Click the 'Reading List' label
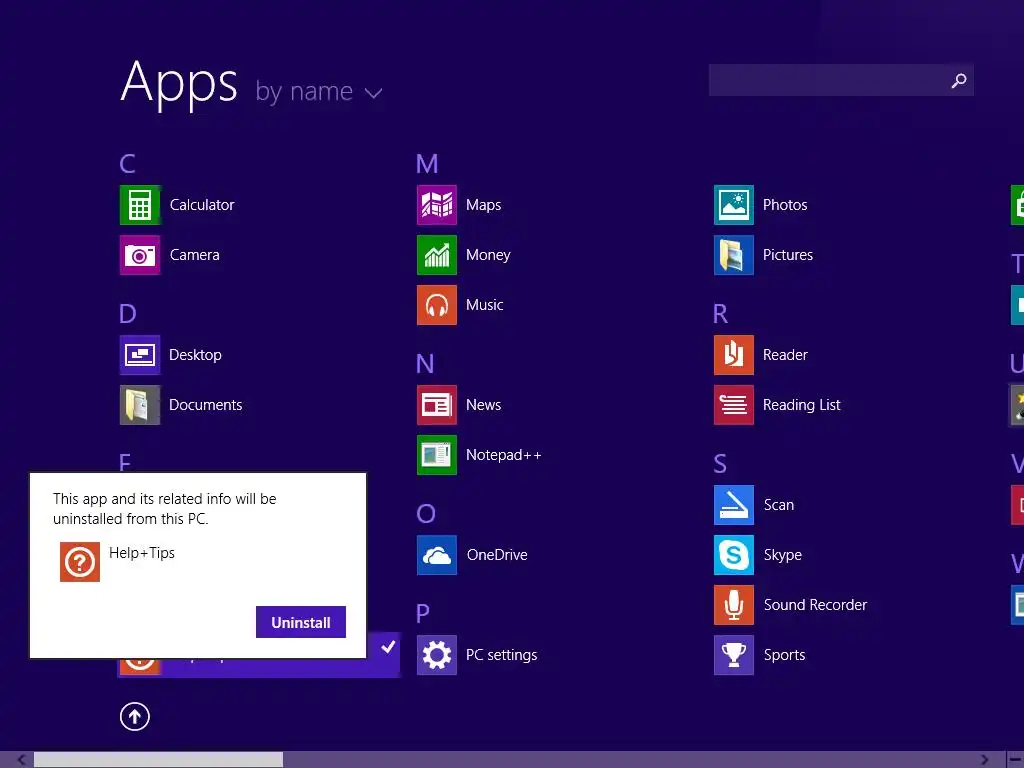This screenshot has height=768, width=1024. tap(801, 405)
